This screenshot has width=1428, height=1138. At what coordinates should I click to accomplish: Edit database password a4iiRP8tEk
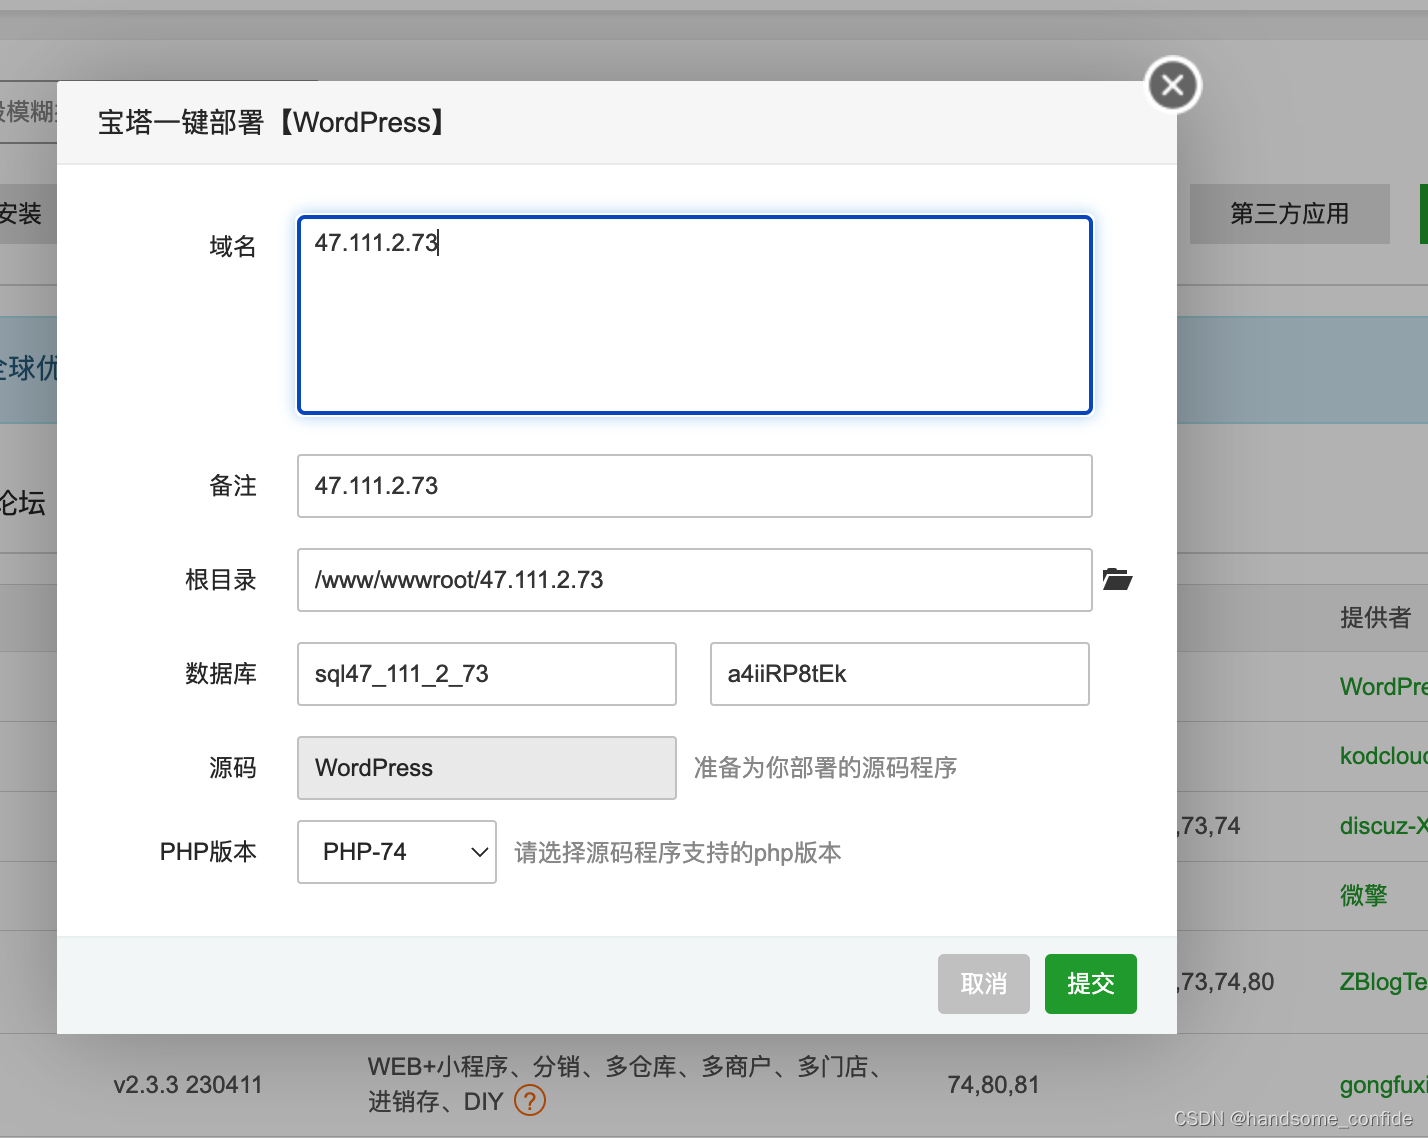point(899,674)
